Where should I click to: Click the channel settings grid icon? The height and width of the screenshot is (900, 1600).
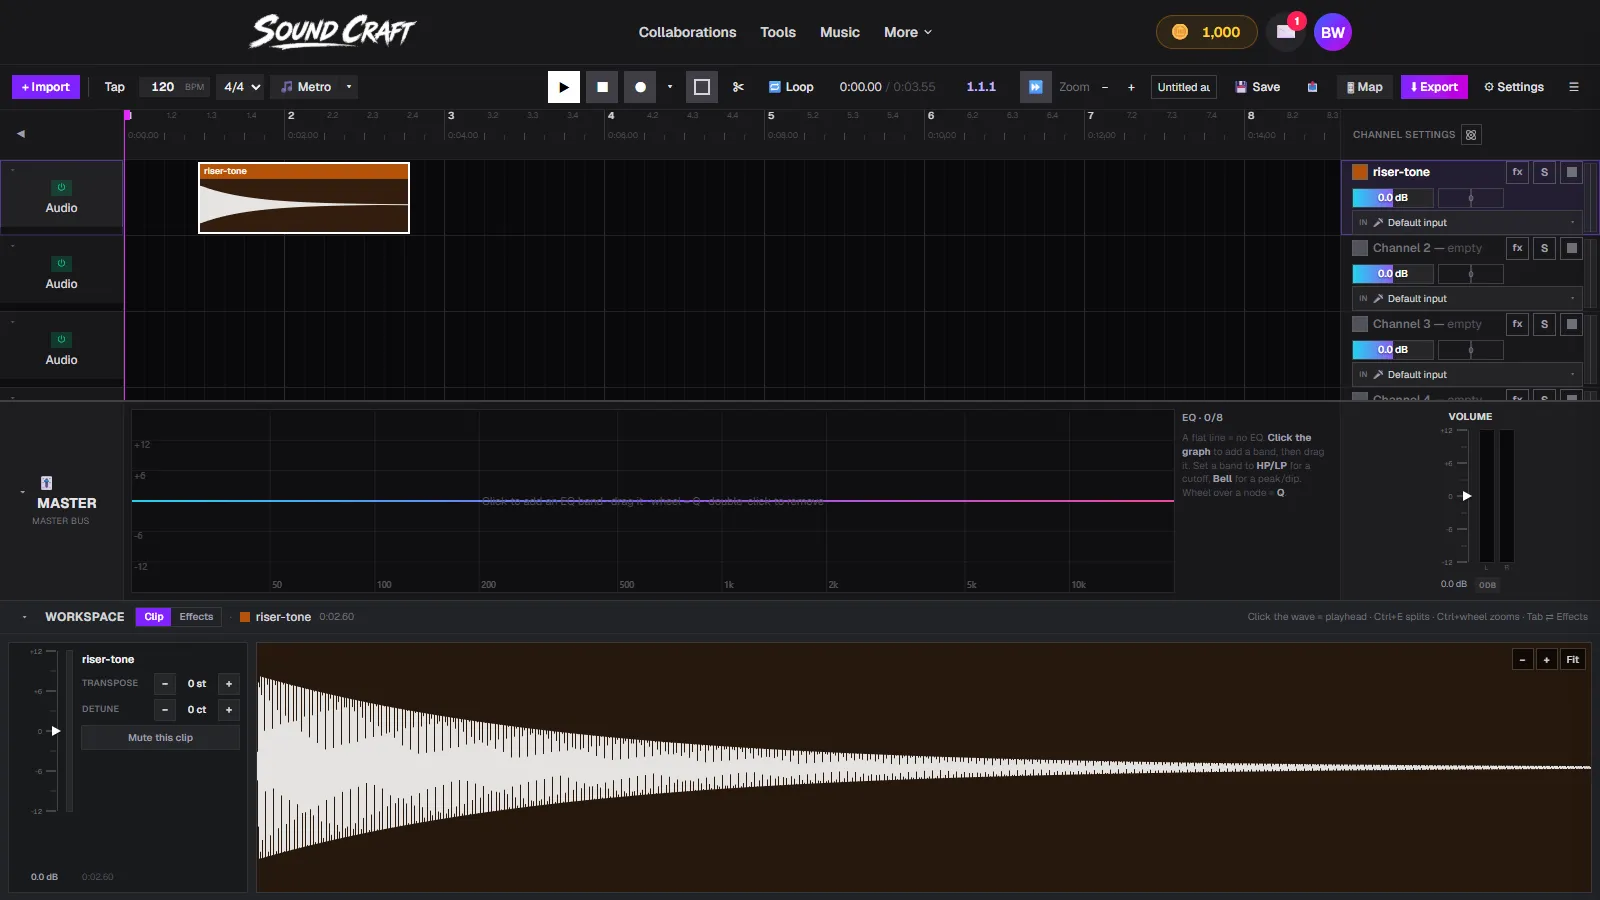click(1471, 135)
